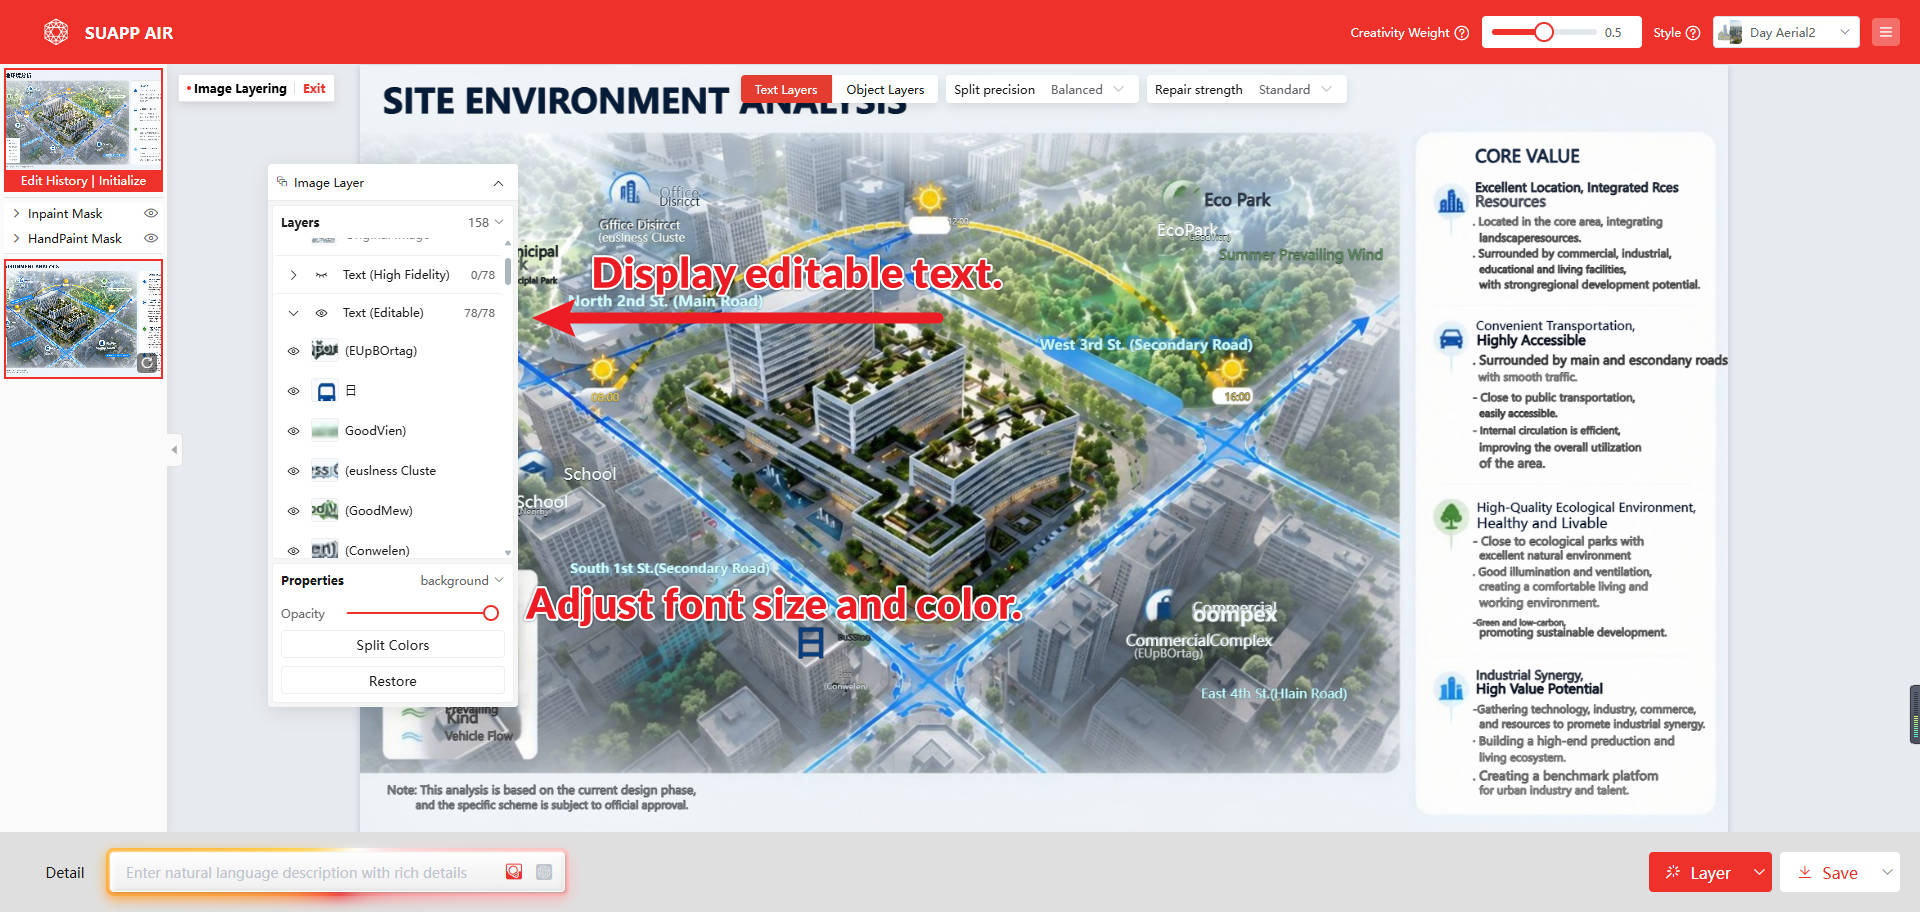Open the Layers count 158 dropdown
This screenshot has height=912, width=1920.
(x=486, y=222)
